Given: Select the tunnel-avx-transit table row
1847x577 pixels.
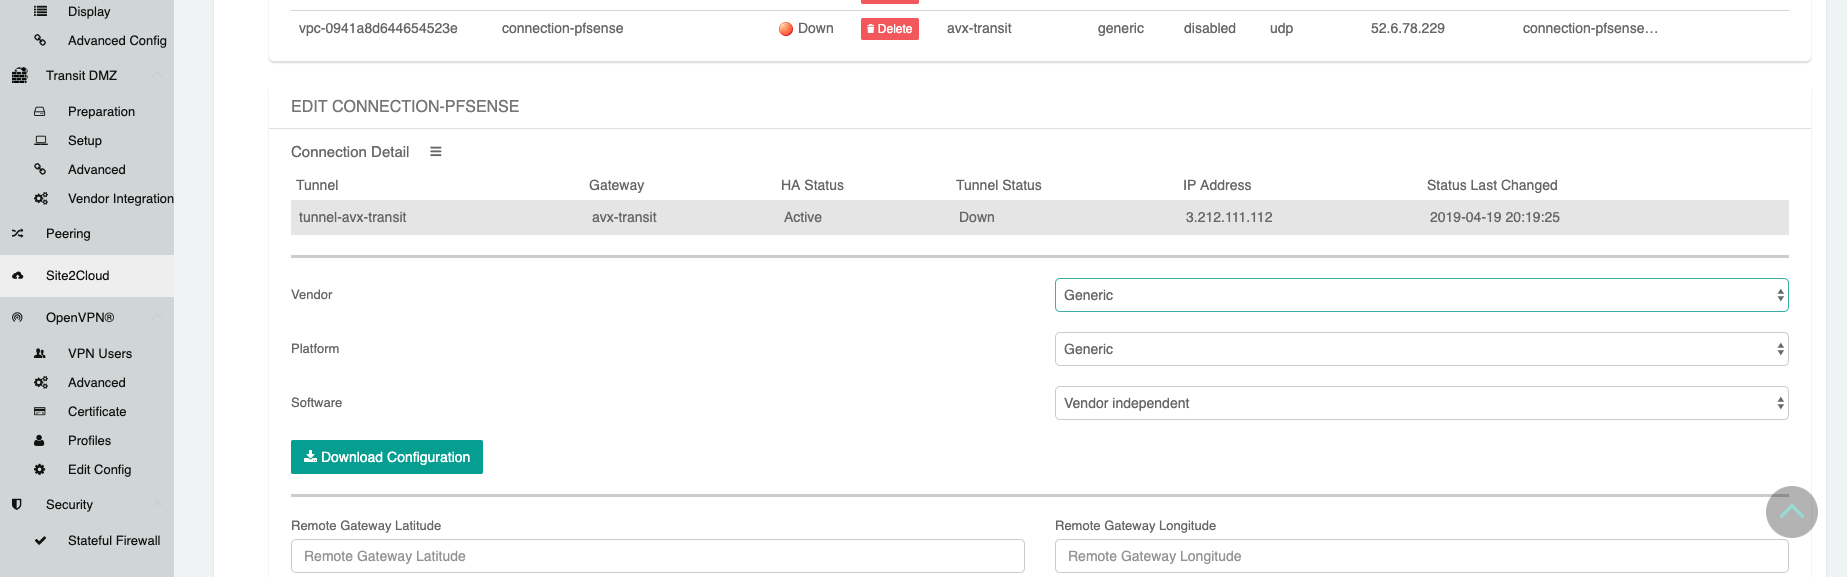Looking at the screenshot, I should tap(1038, 218).
